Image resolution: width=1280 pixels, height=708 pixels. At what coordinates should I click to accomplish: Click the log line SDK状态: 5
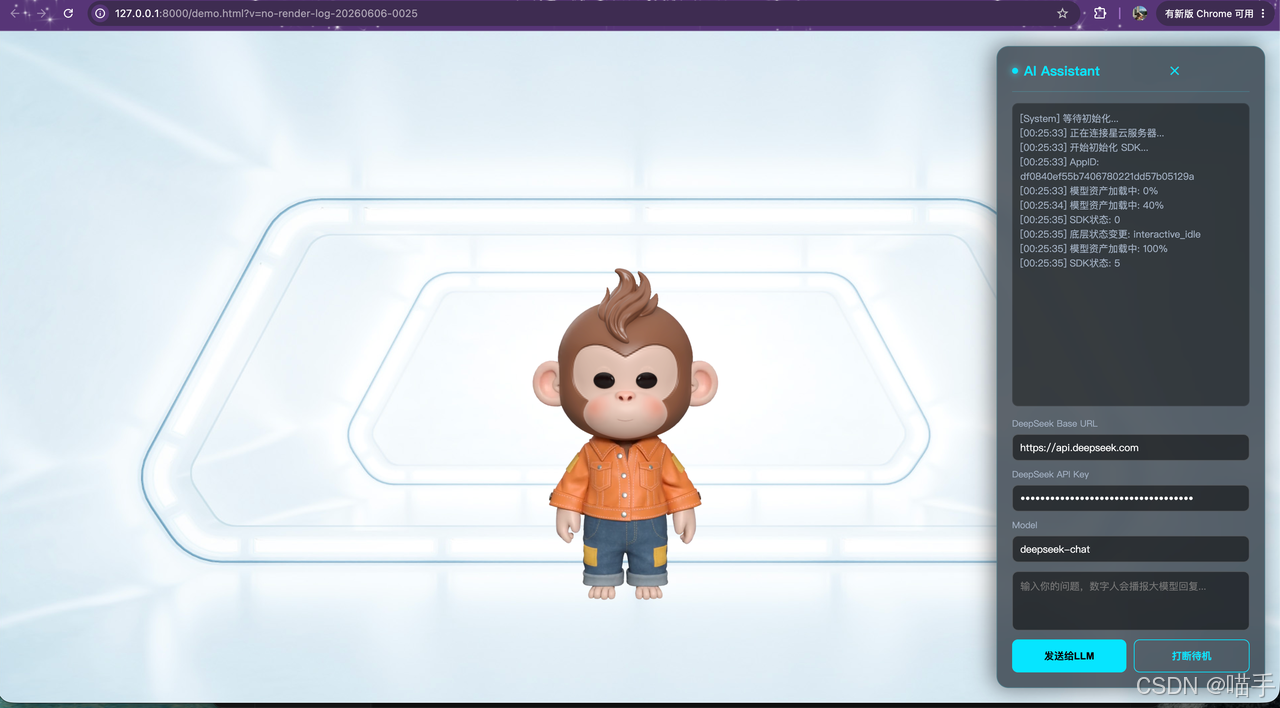pos(1070,263)
